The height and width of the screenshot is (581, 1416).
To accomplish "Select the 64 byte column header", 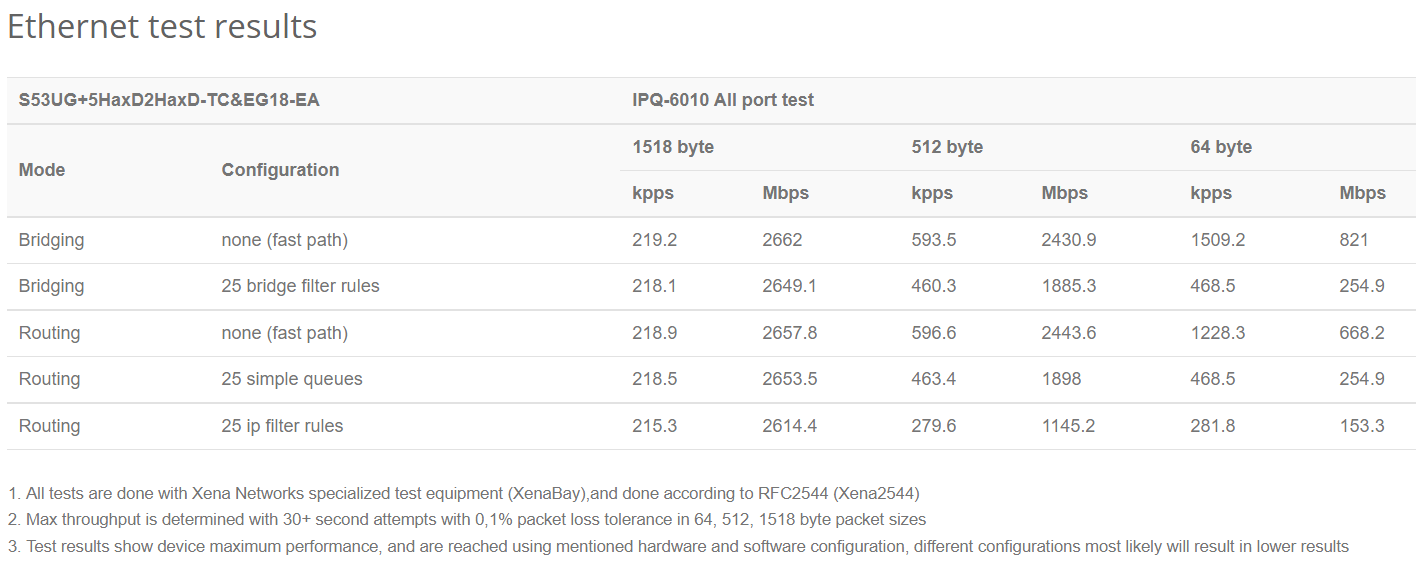I will coord(1221,147).
